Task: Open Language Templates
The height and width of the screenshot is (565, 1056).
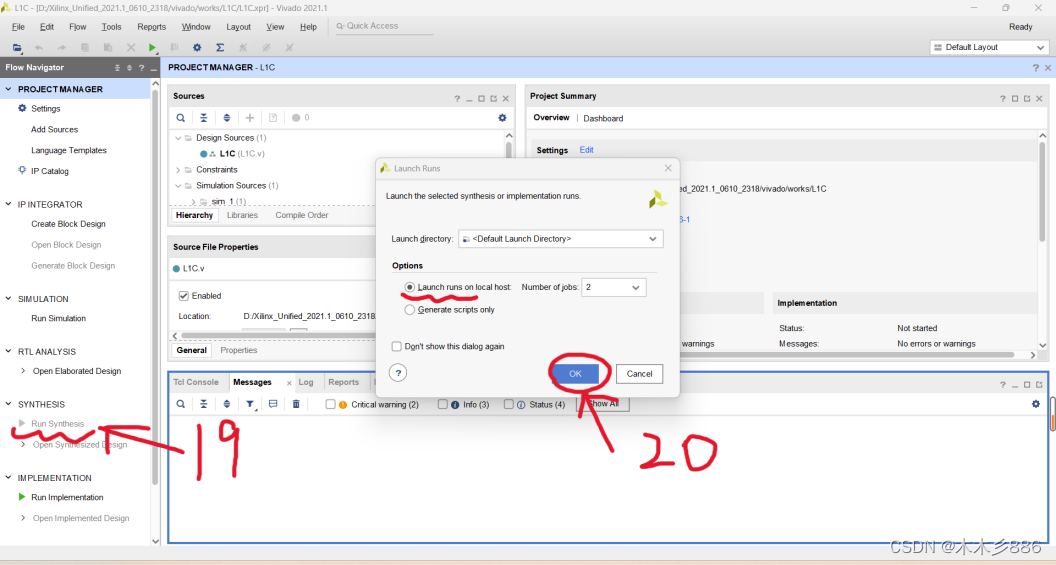Action: [x=69, y=150]
